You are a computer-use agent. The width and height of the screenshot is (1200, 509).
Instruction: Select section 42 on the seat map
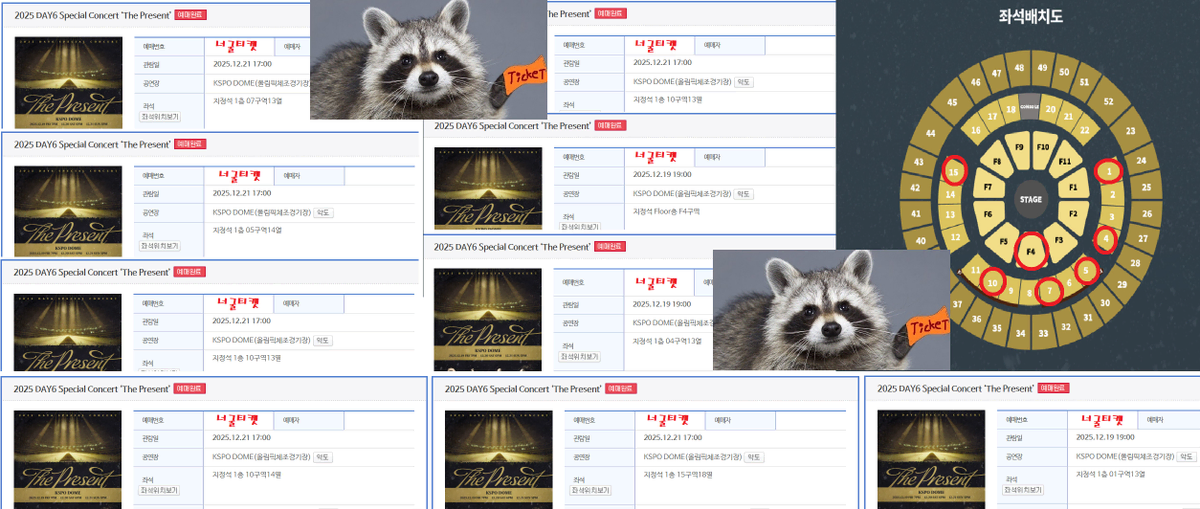915,187
